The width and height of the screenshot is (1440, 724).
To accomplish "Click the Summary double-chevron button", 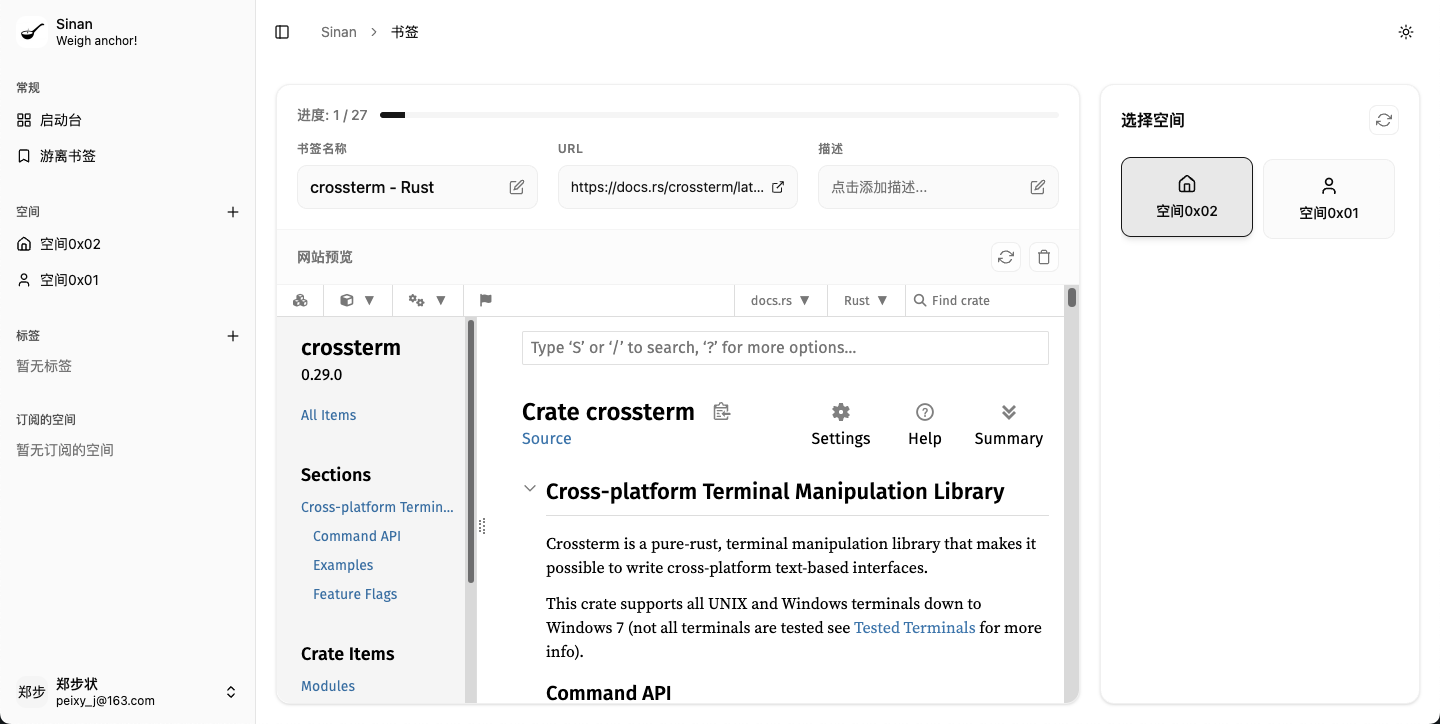I will point(1009,424).
